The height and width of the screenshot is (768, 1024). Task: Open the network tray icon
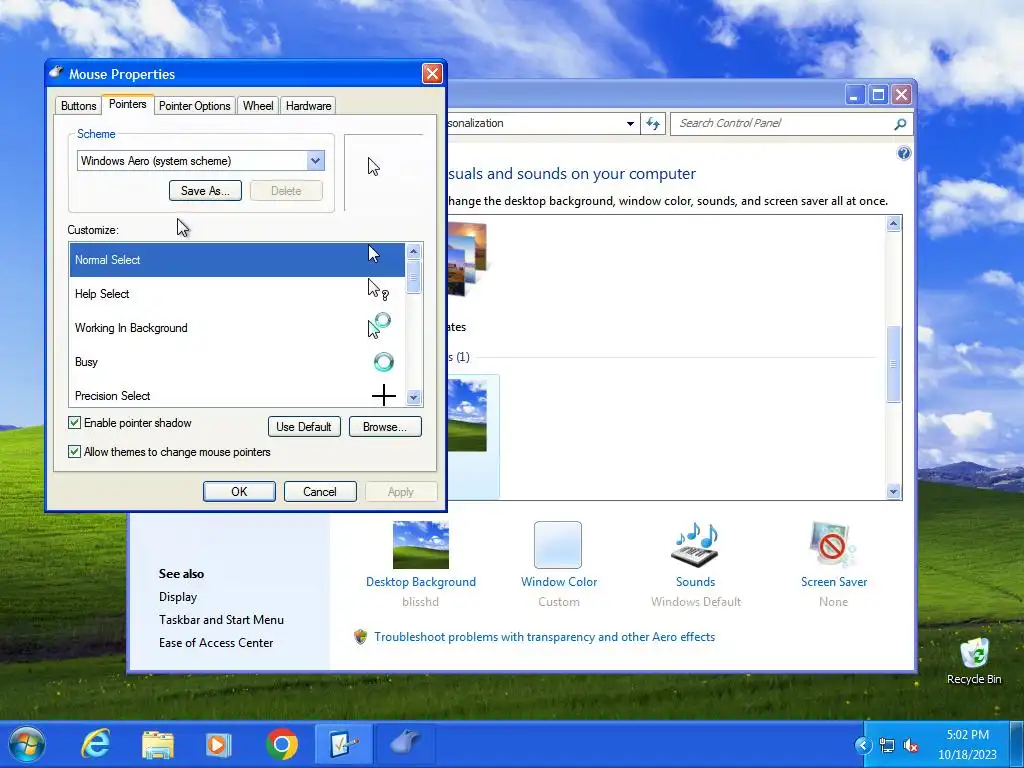coord(887,745)
